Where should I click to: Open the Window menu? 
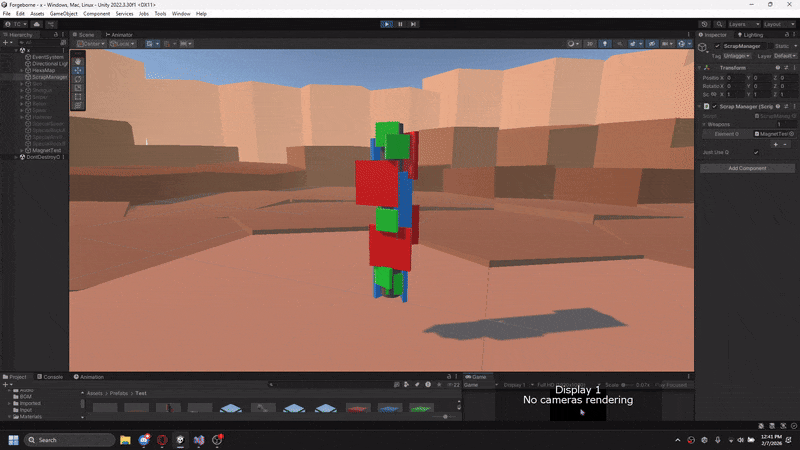[181, 14]
